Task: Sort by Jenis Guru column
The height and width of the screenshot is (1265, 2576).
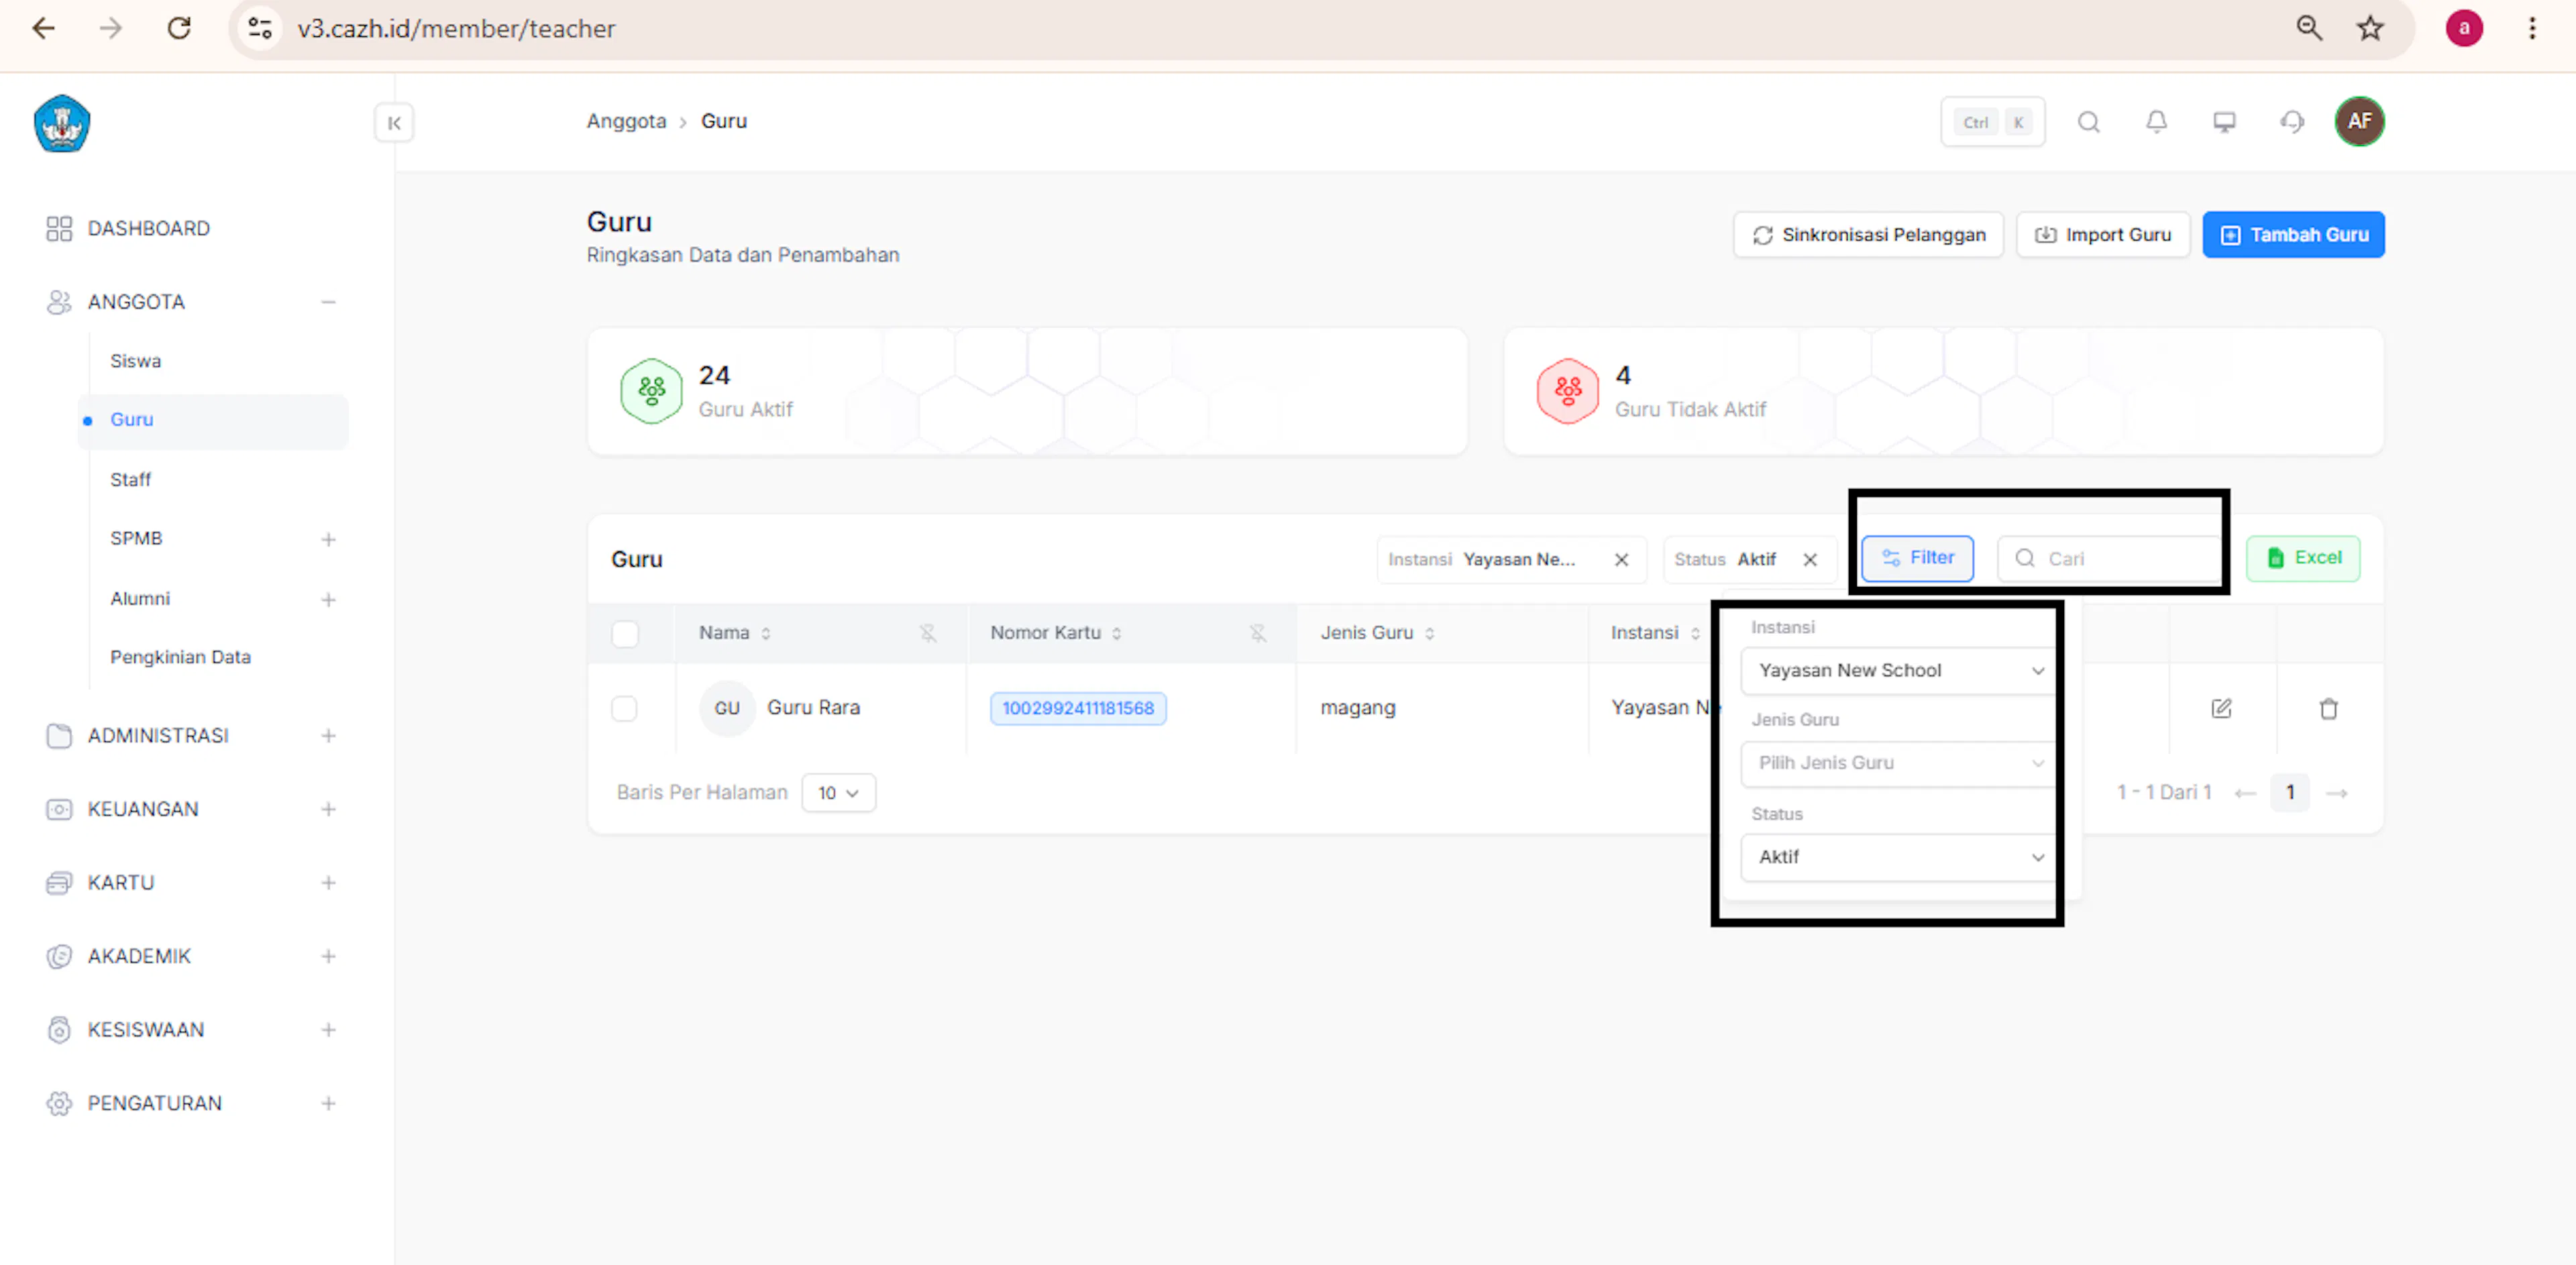Action: (1430, 633)
